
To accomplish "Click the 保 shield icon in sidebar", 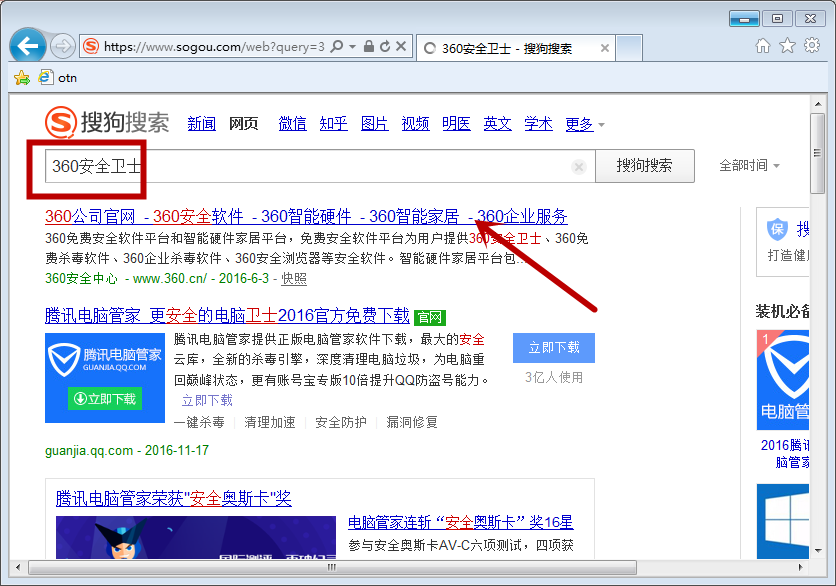I will click(x=777, y=229).
